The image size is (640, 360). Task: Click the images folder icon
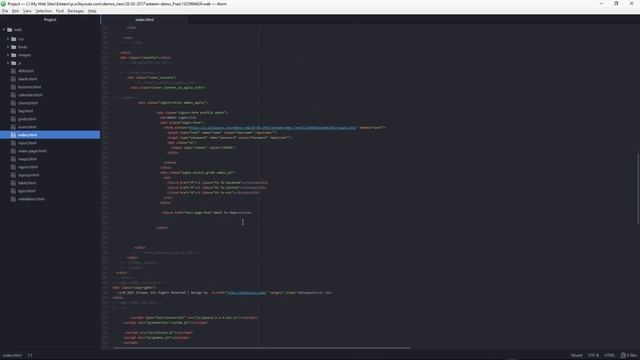[x=14, y=55]
